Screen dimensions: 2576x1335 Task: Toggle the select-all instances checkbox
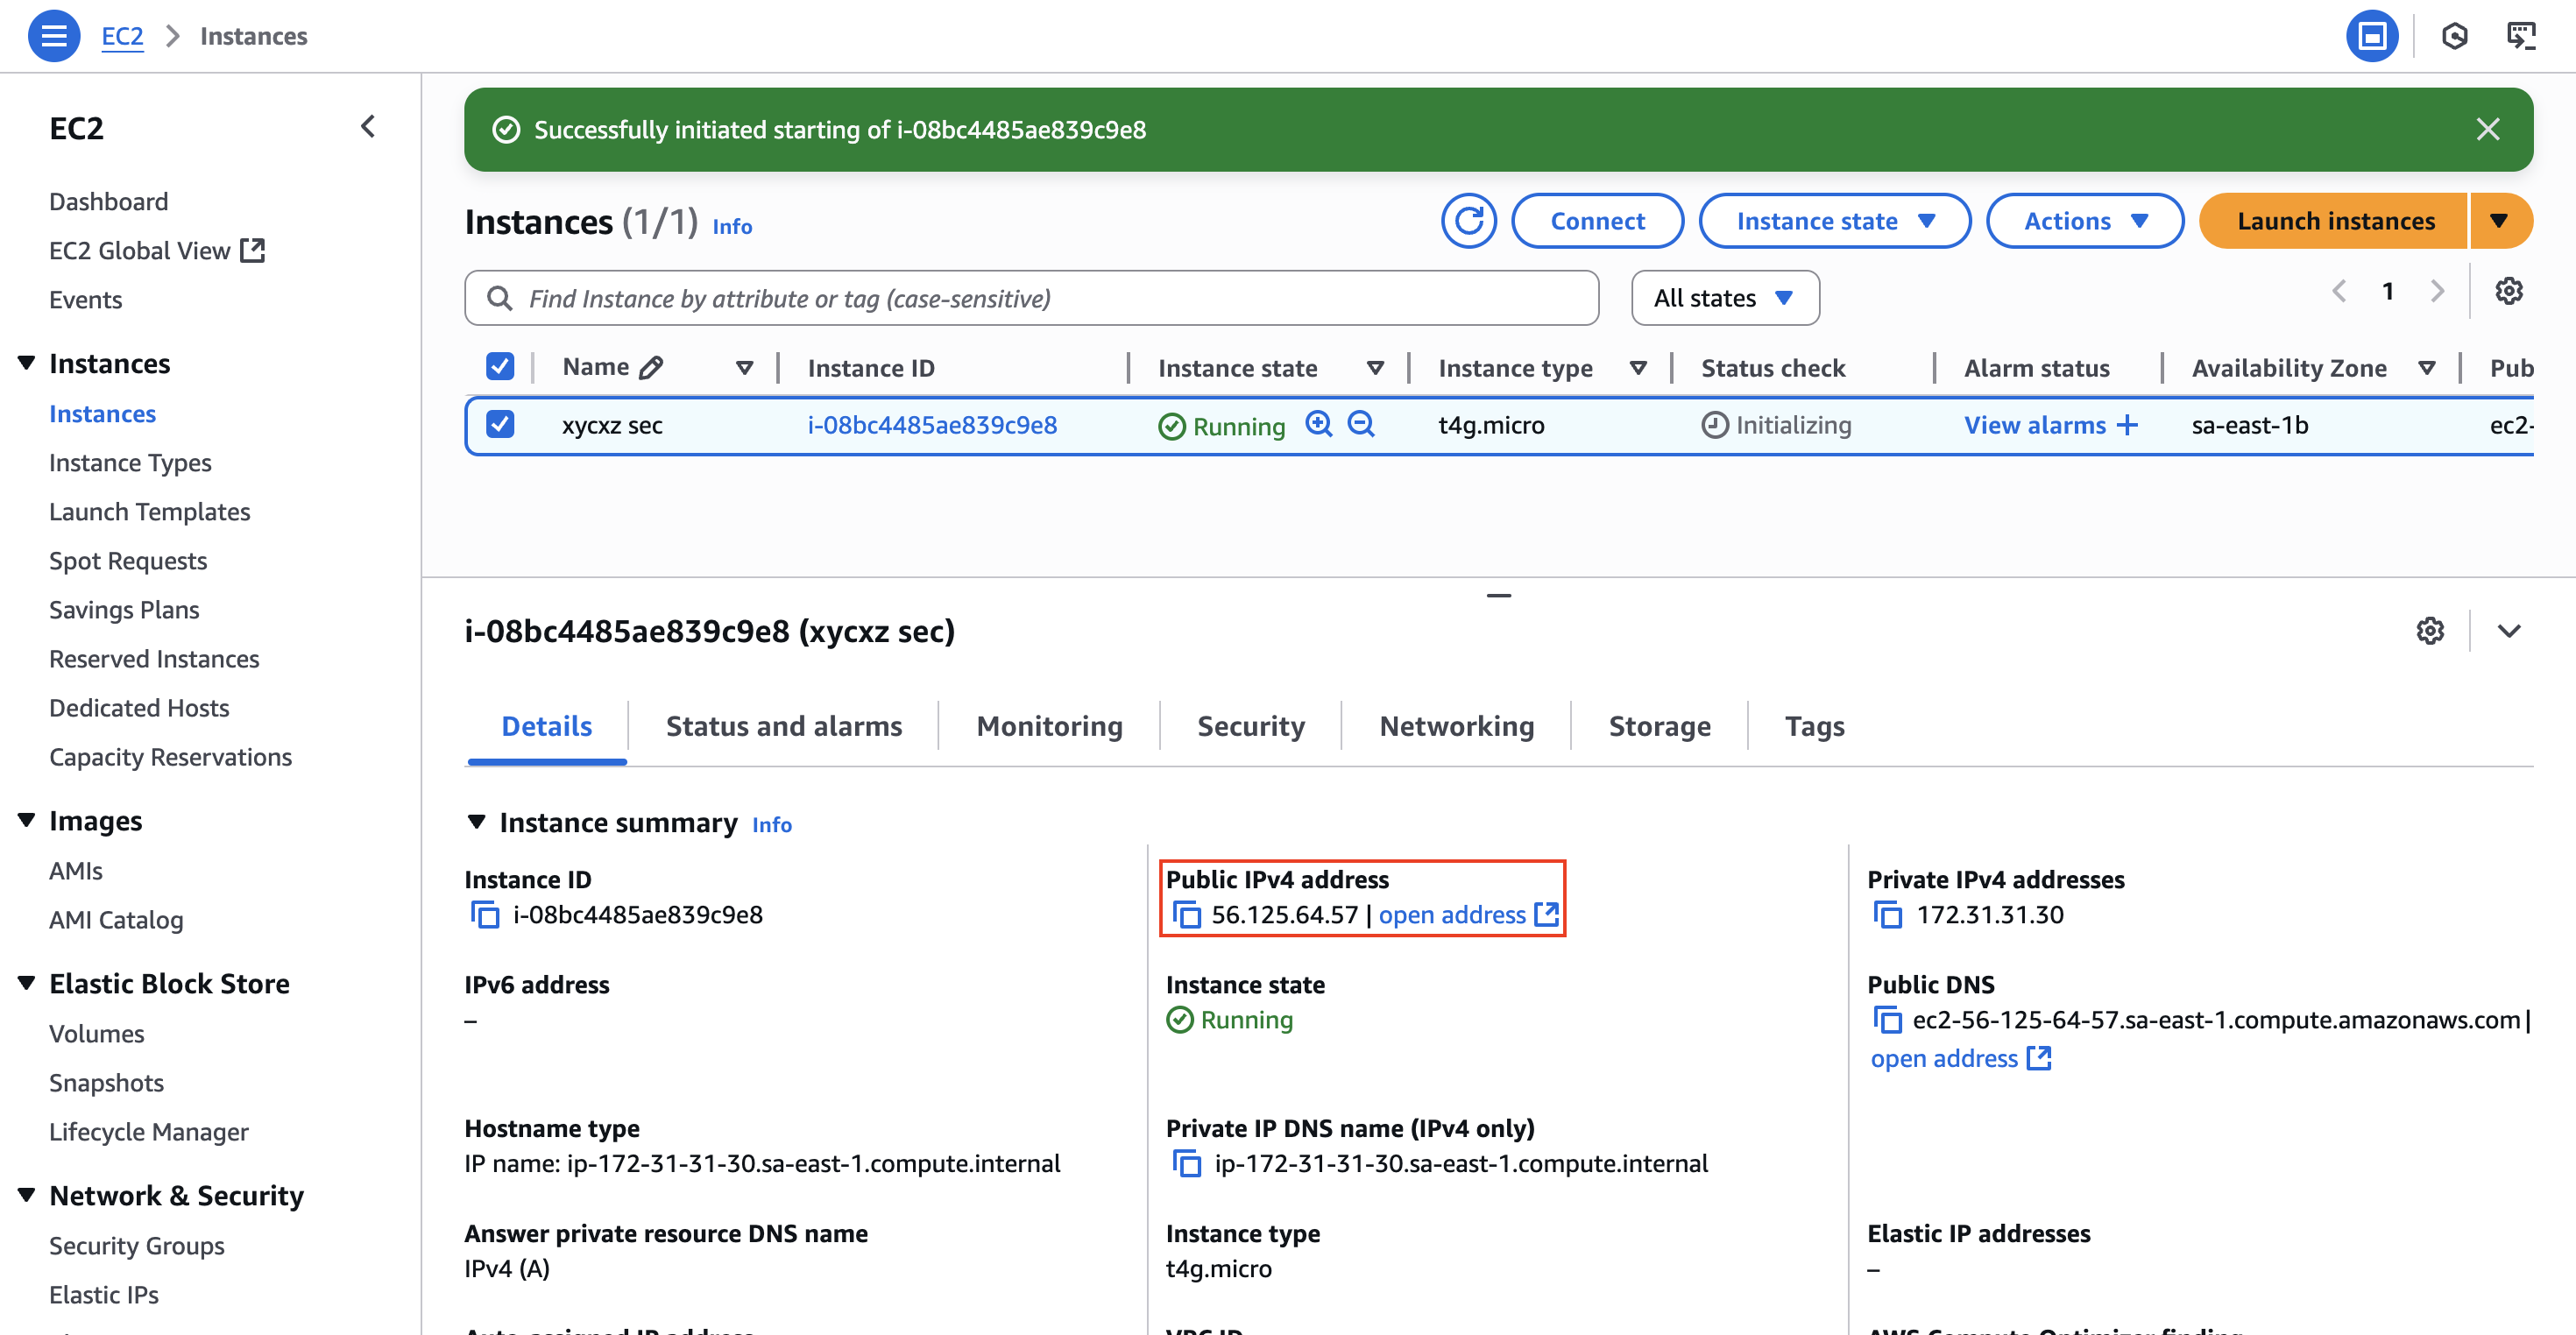(500, 367)
